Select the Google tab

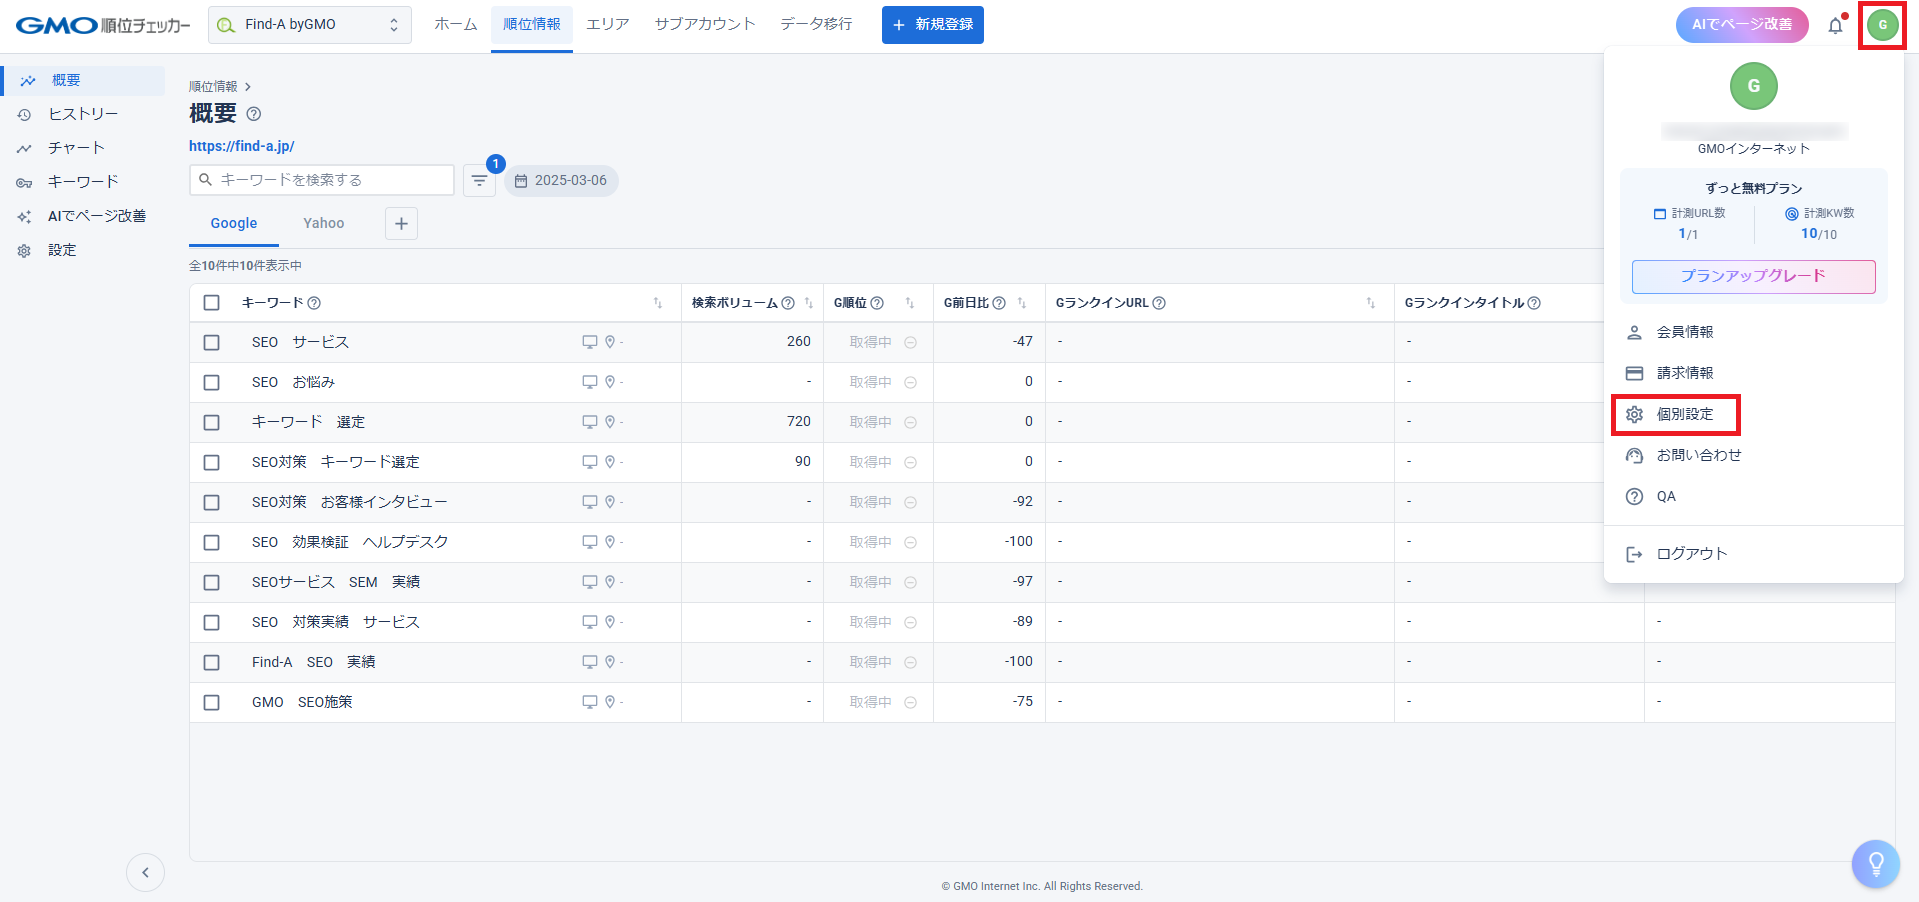click(x=234, y=224)
